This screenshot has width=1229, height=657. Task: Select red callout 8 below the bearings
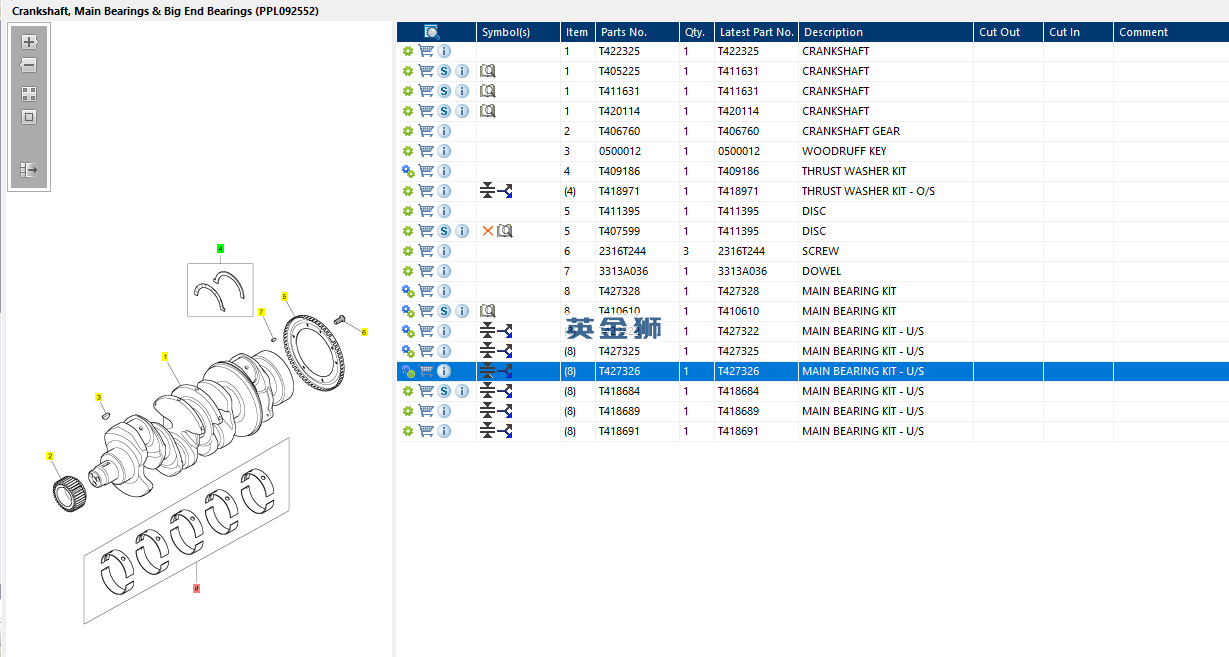tap(196, 589)
